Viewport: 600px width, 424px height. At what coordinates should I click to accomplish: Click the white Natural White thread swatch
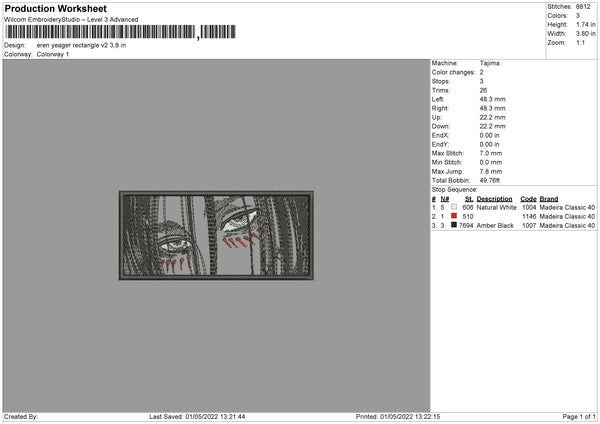(454, 207)
